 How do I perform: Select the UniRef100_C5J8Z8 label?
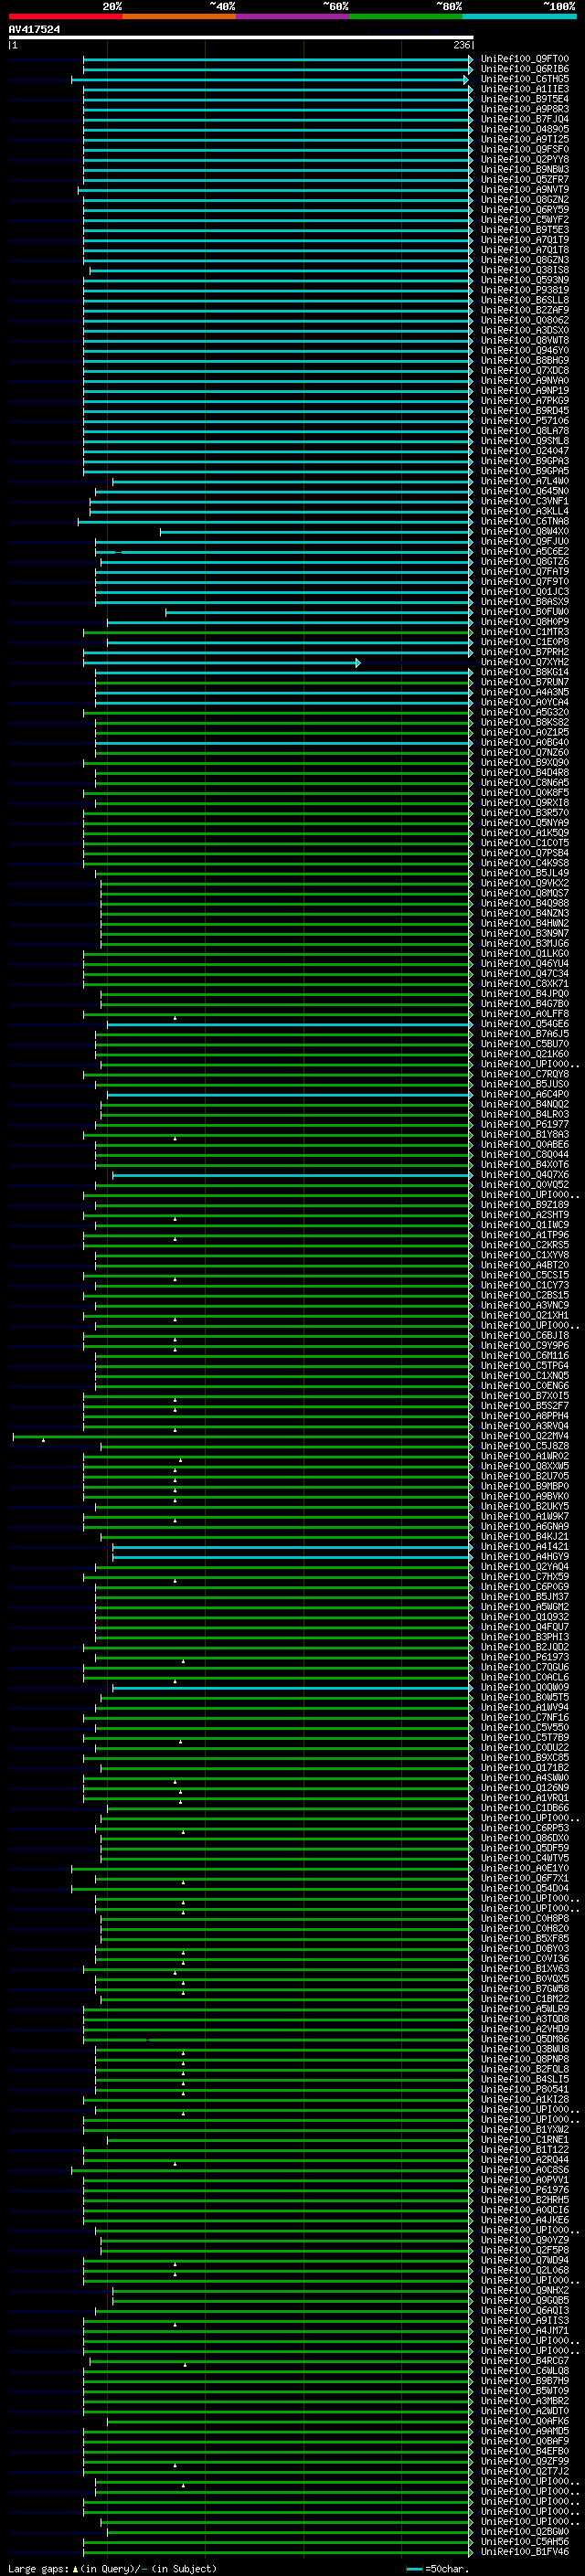coord(524,1446)
